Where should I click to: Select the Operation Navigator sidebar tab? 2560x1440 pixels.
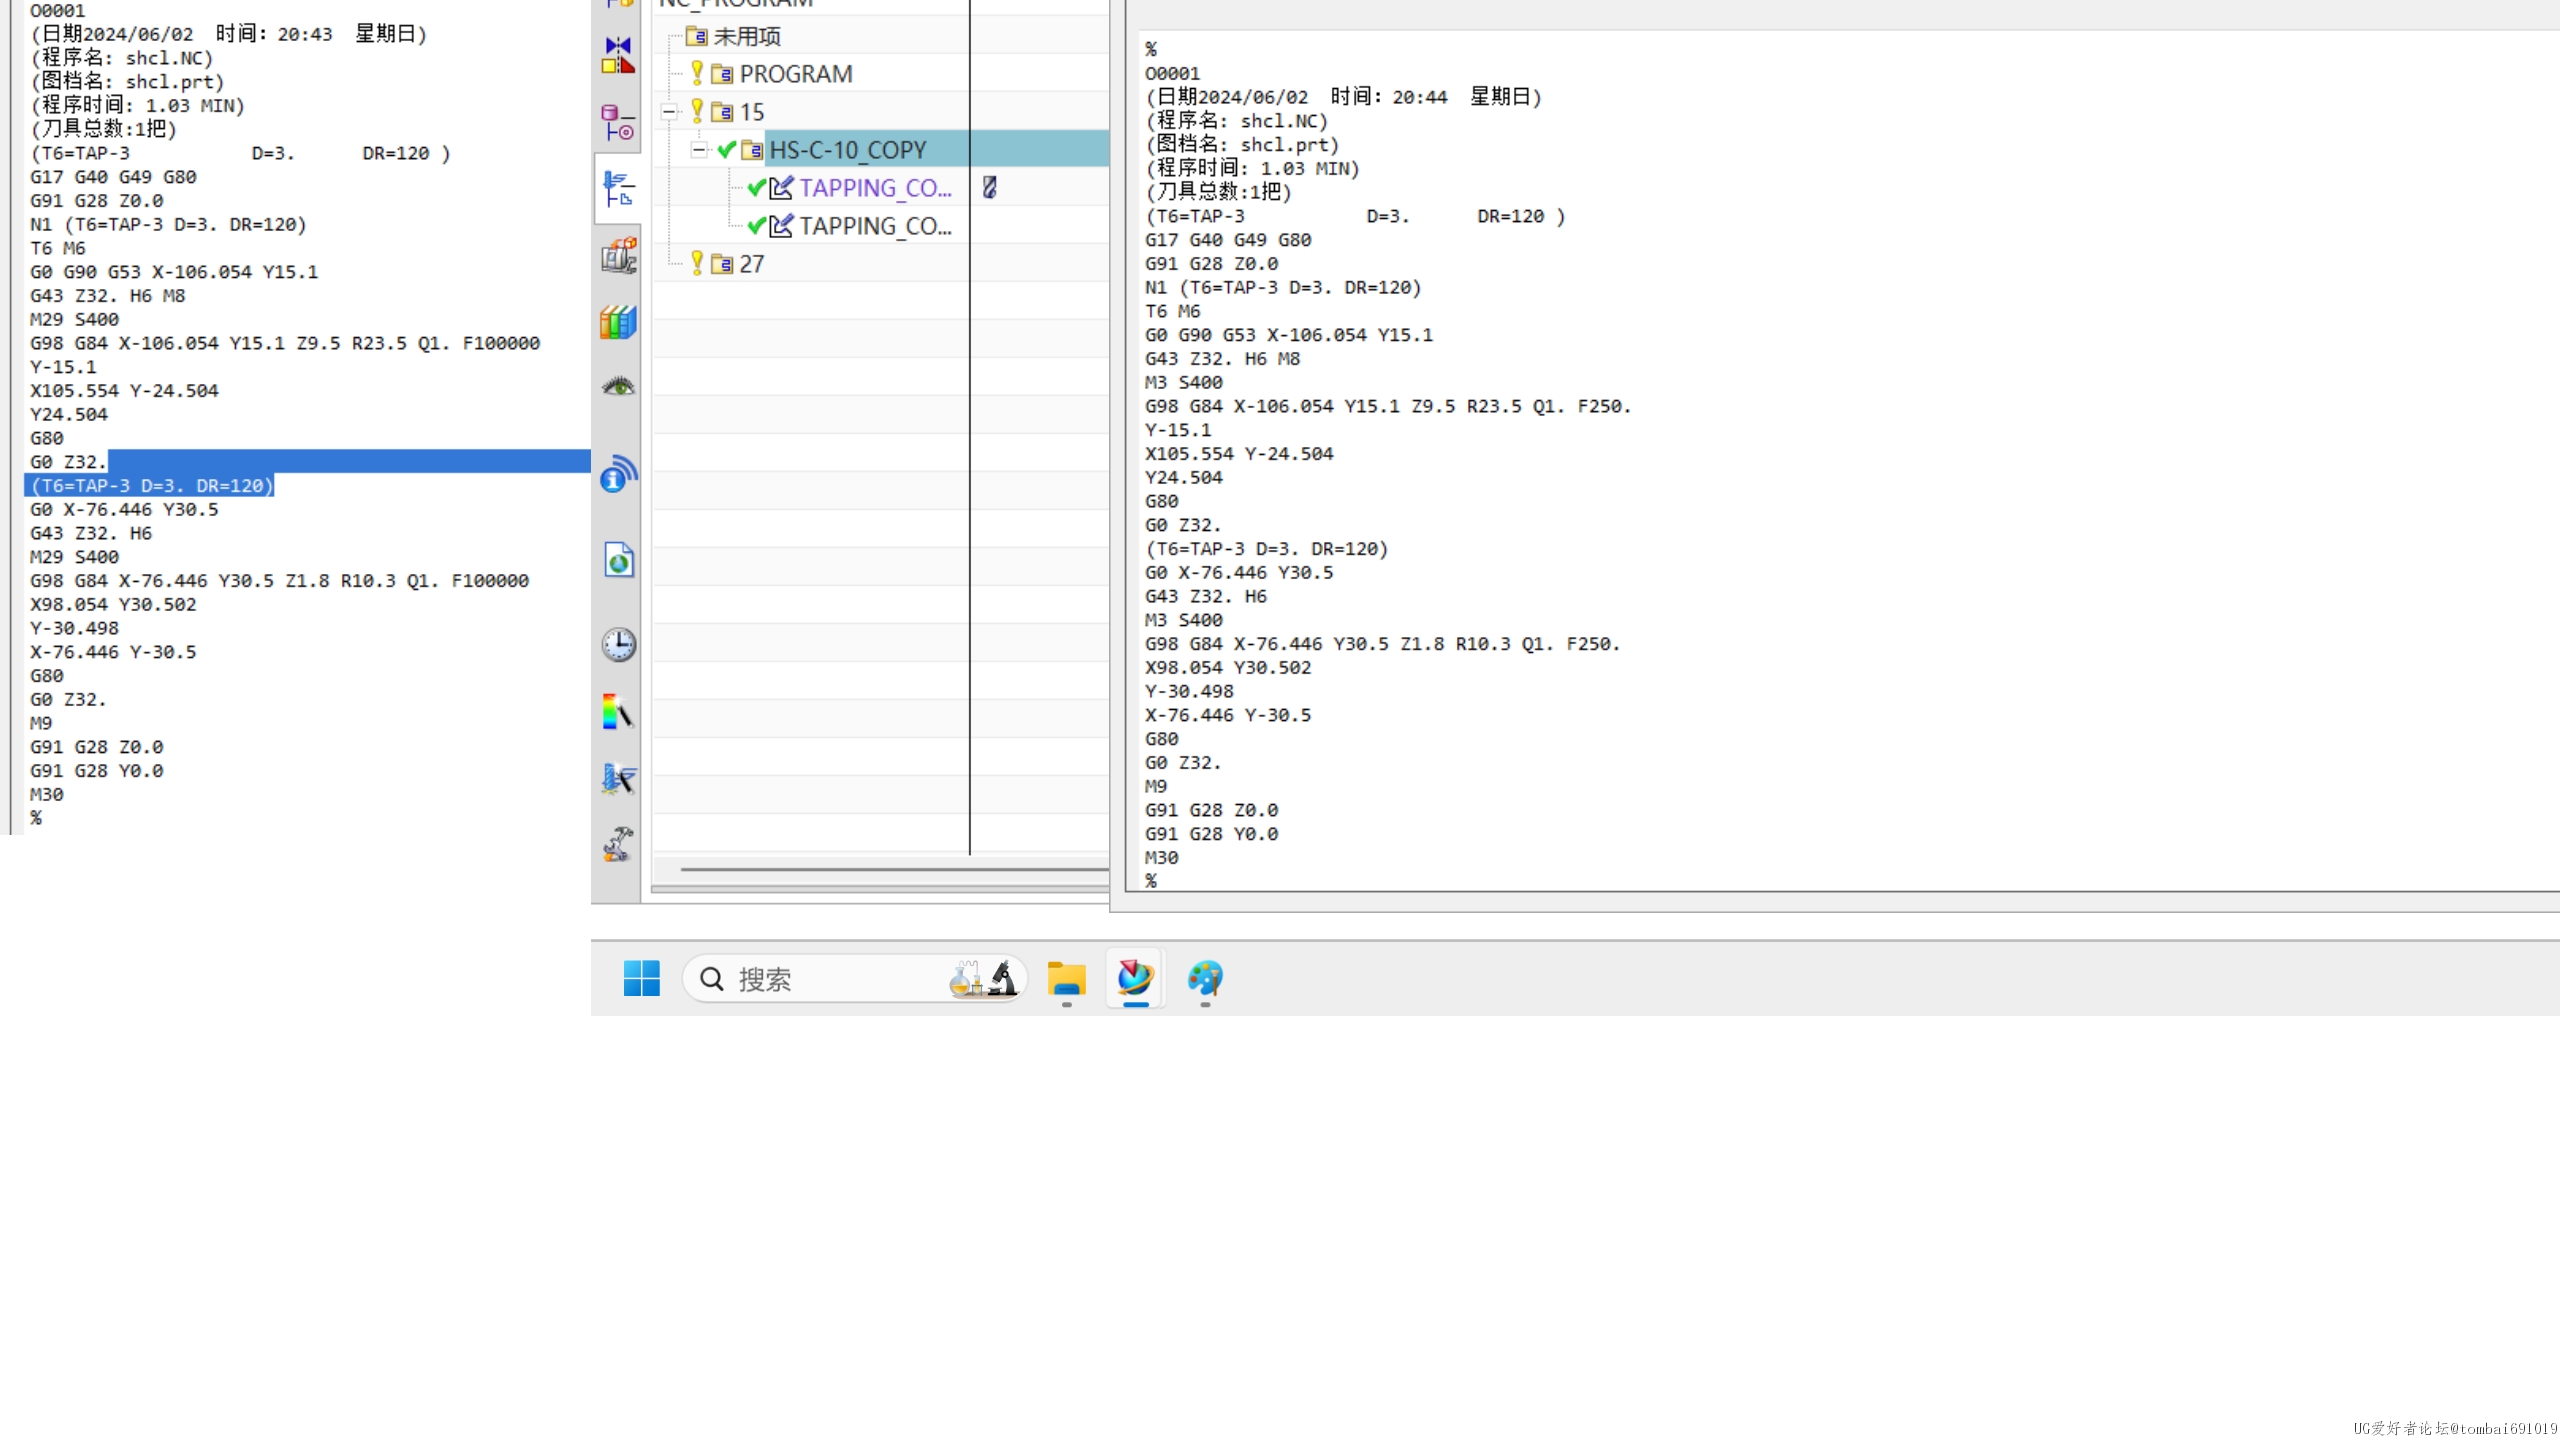point(618,189)
